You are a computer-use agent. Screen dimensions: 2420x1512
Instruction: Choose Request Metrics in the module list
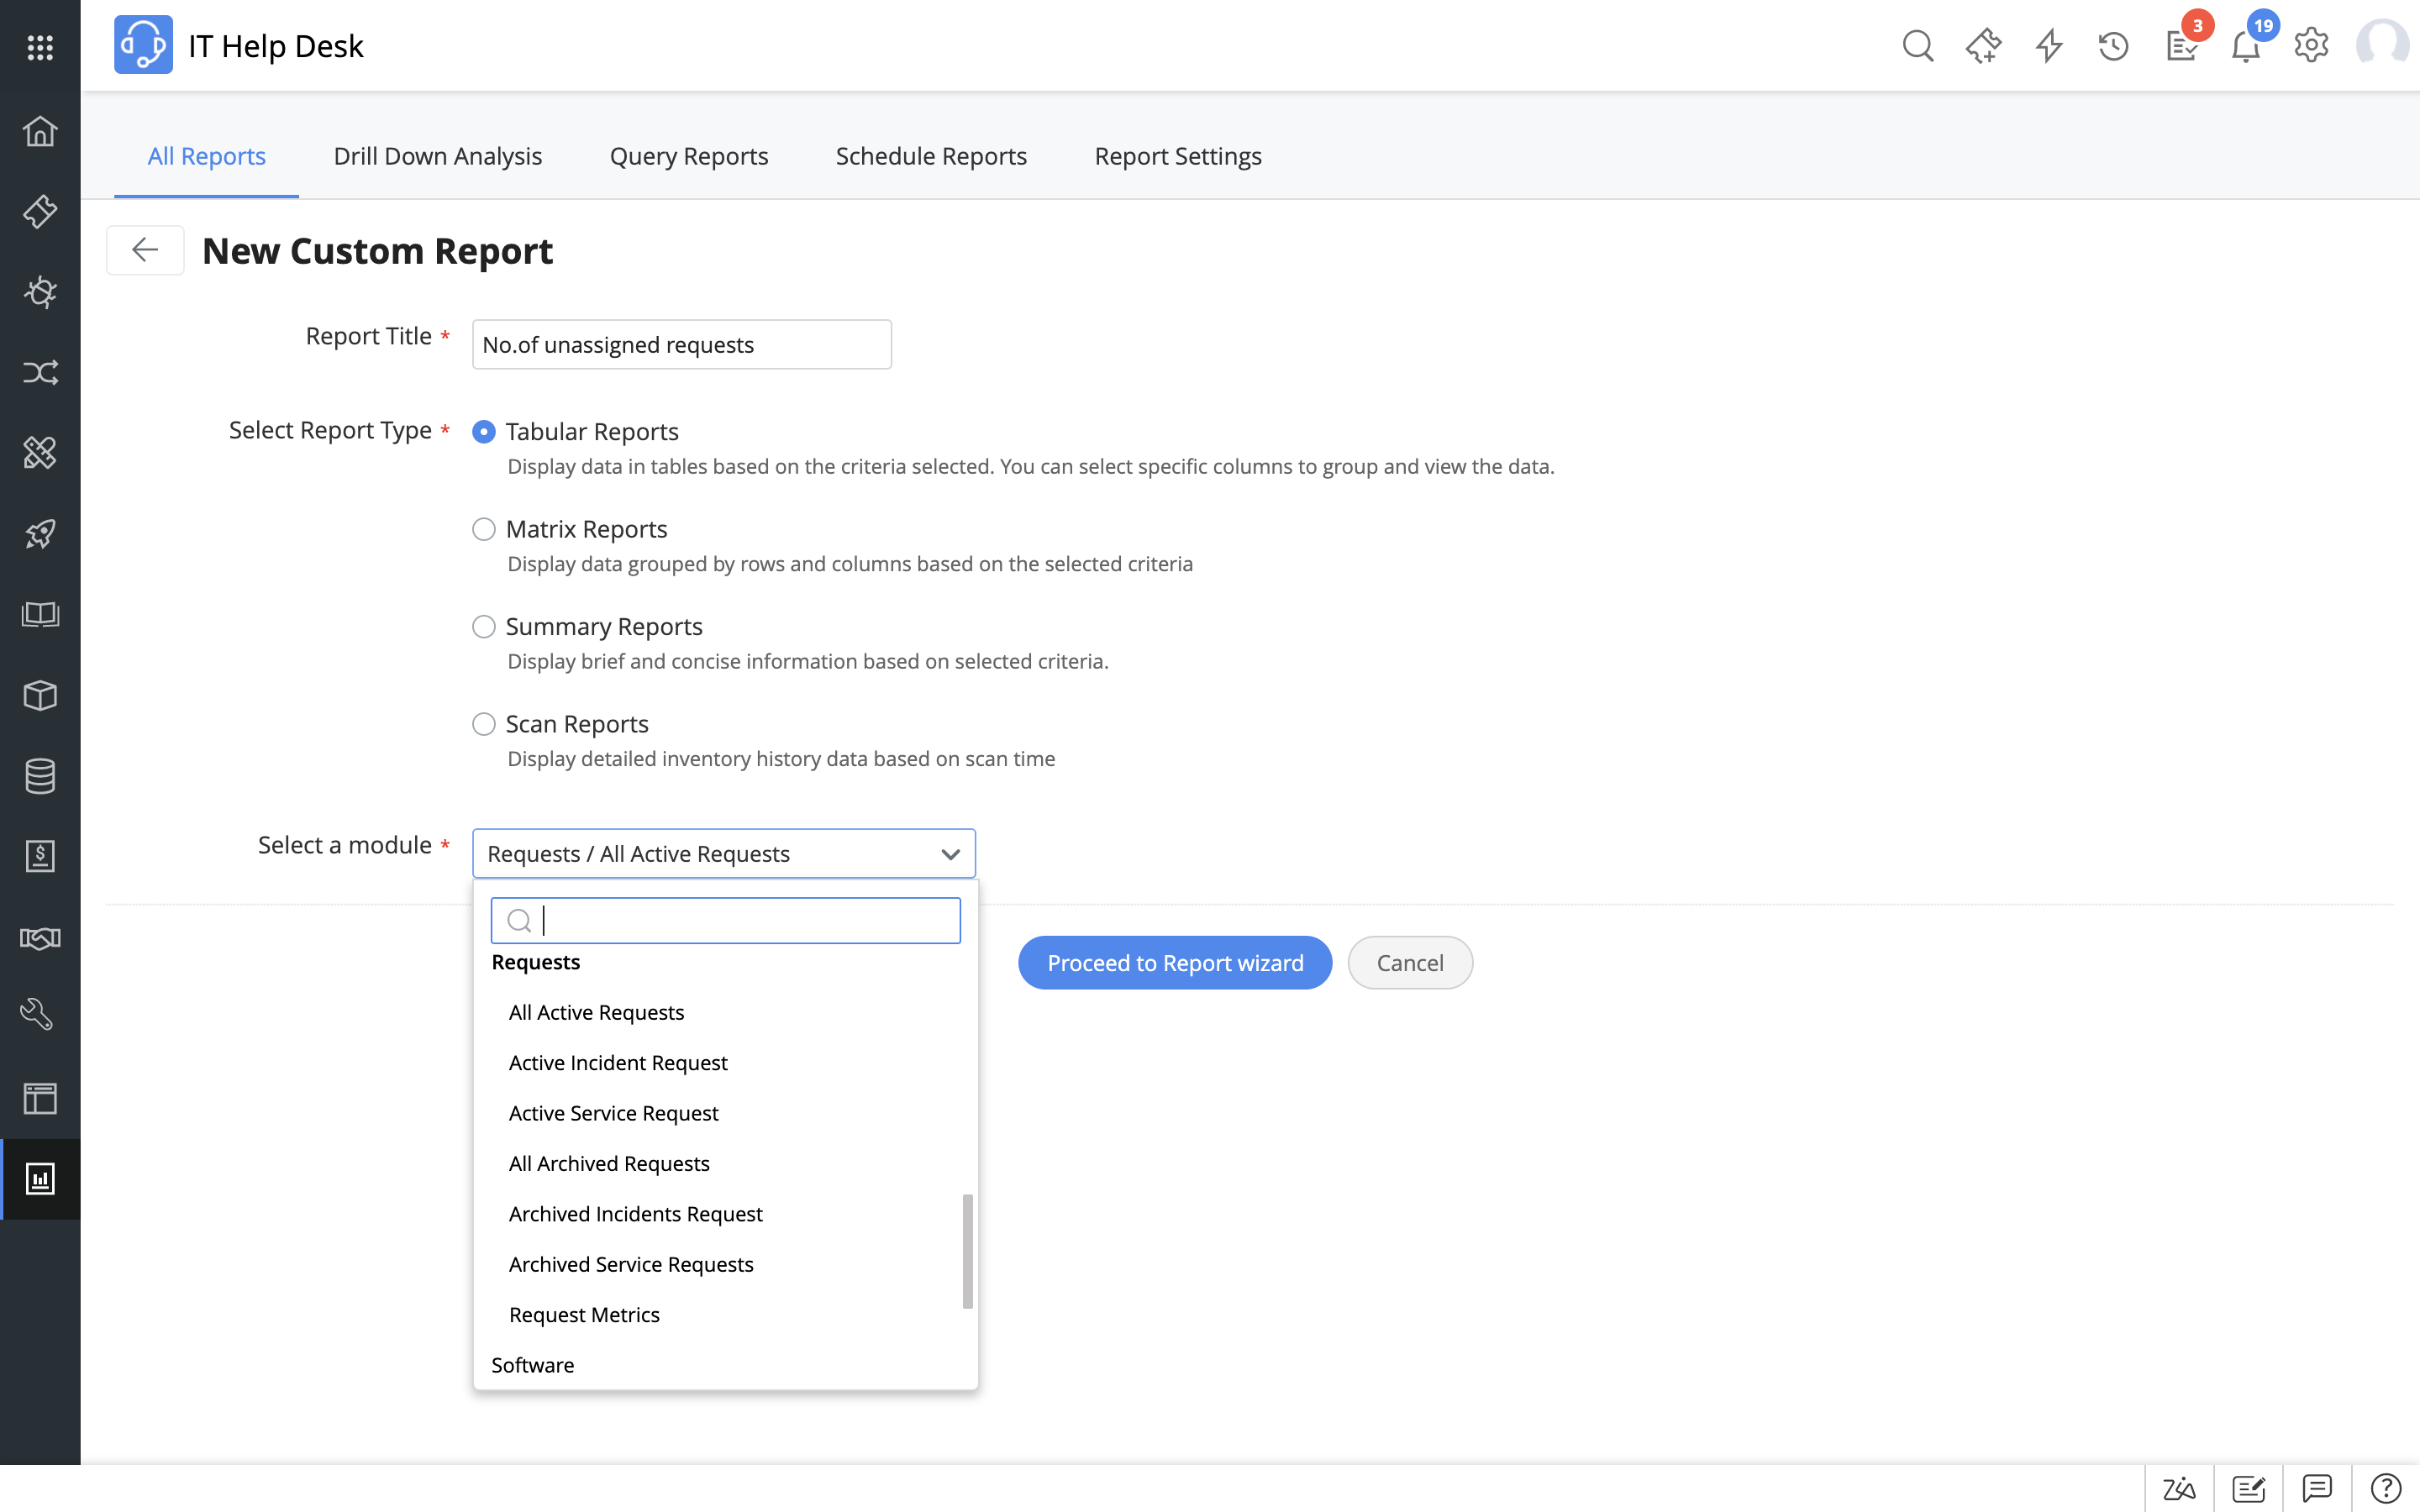coord(584,1315)
